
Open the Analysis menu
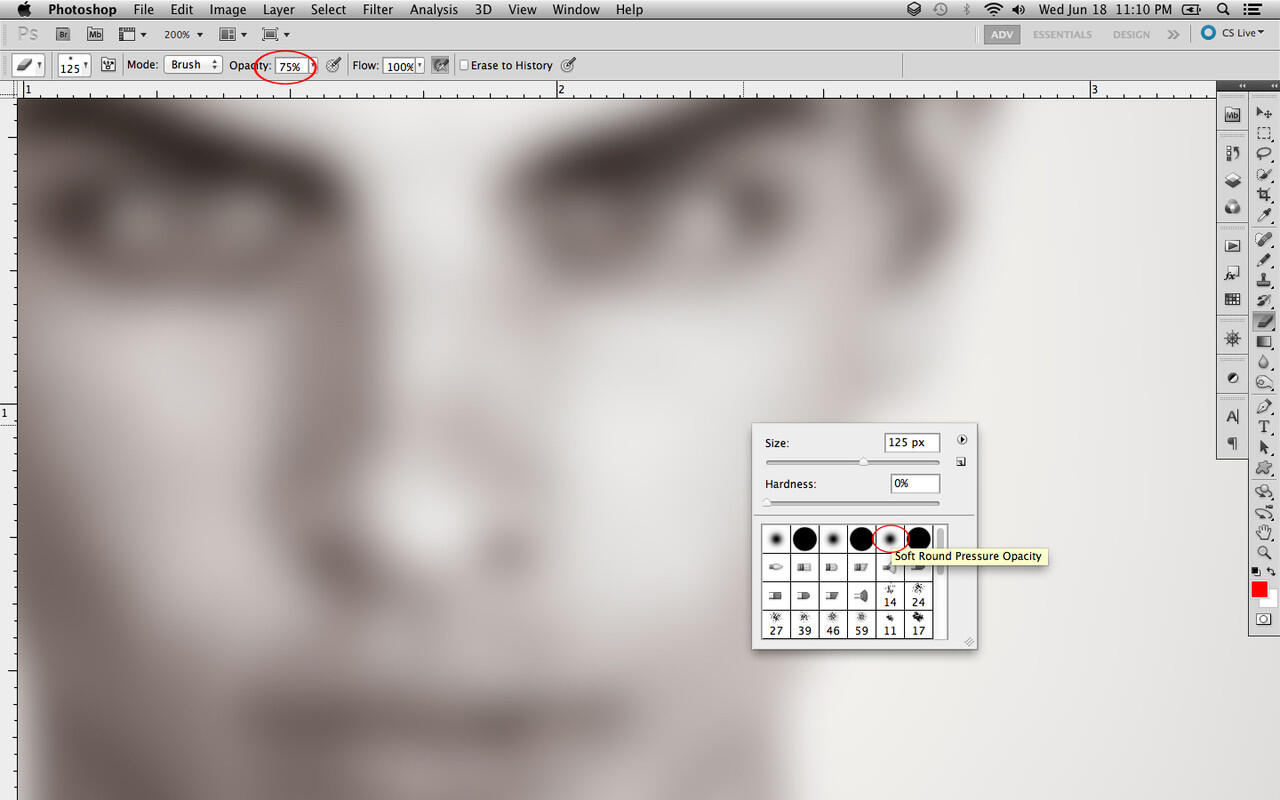(x=434, y=10)
